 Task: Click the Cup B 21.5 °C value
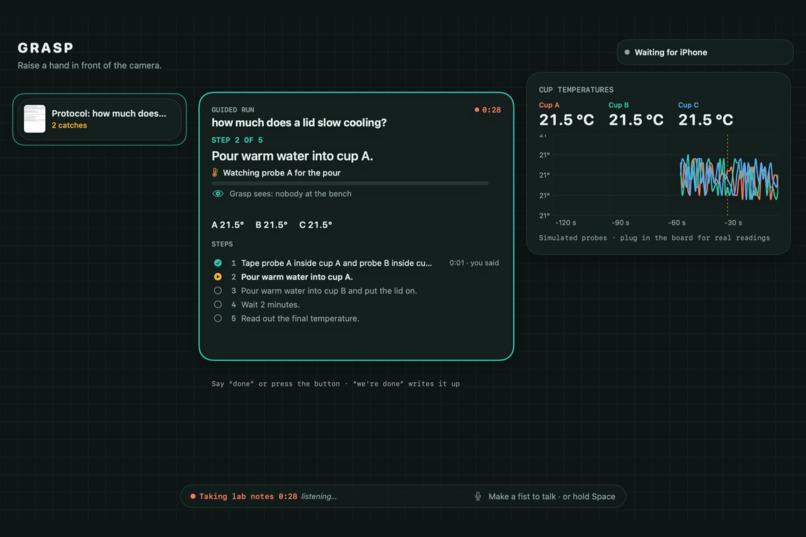click(636, 120)
